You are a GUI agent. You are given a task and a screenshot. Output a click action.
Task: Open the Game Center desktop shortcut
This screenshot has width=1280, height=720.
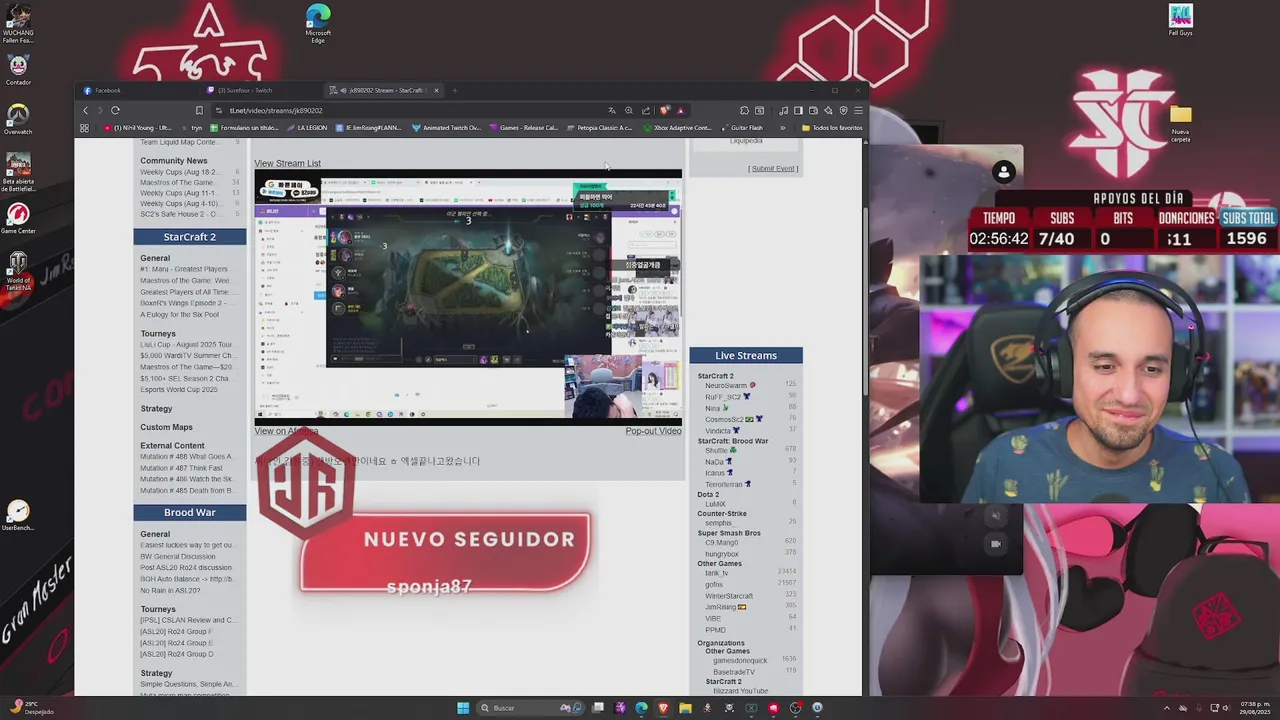pos(18,219)
